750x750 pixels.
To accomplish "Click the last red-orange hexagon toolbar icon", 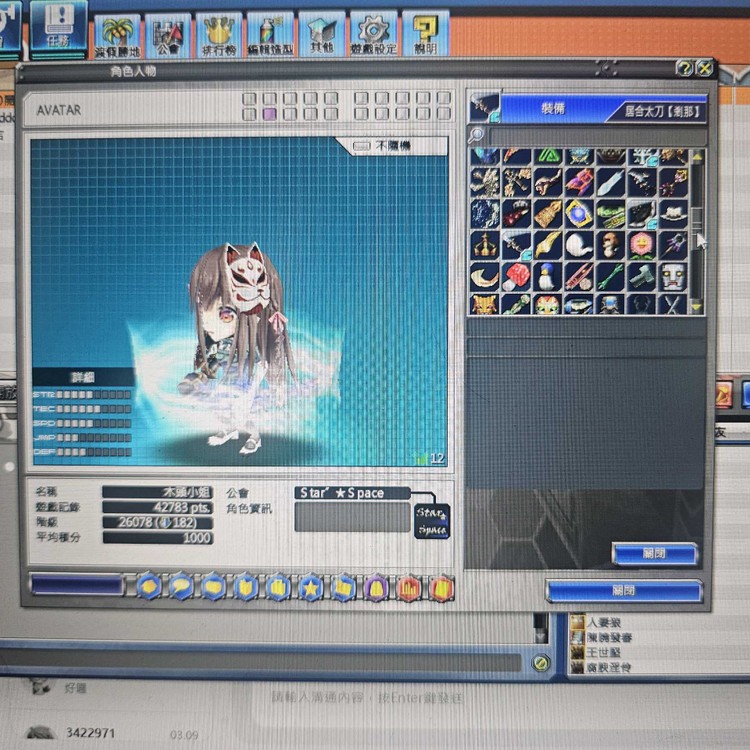I will [441, 588].
